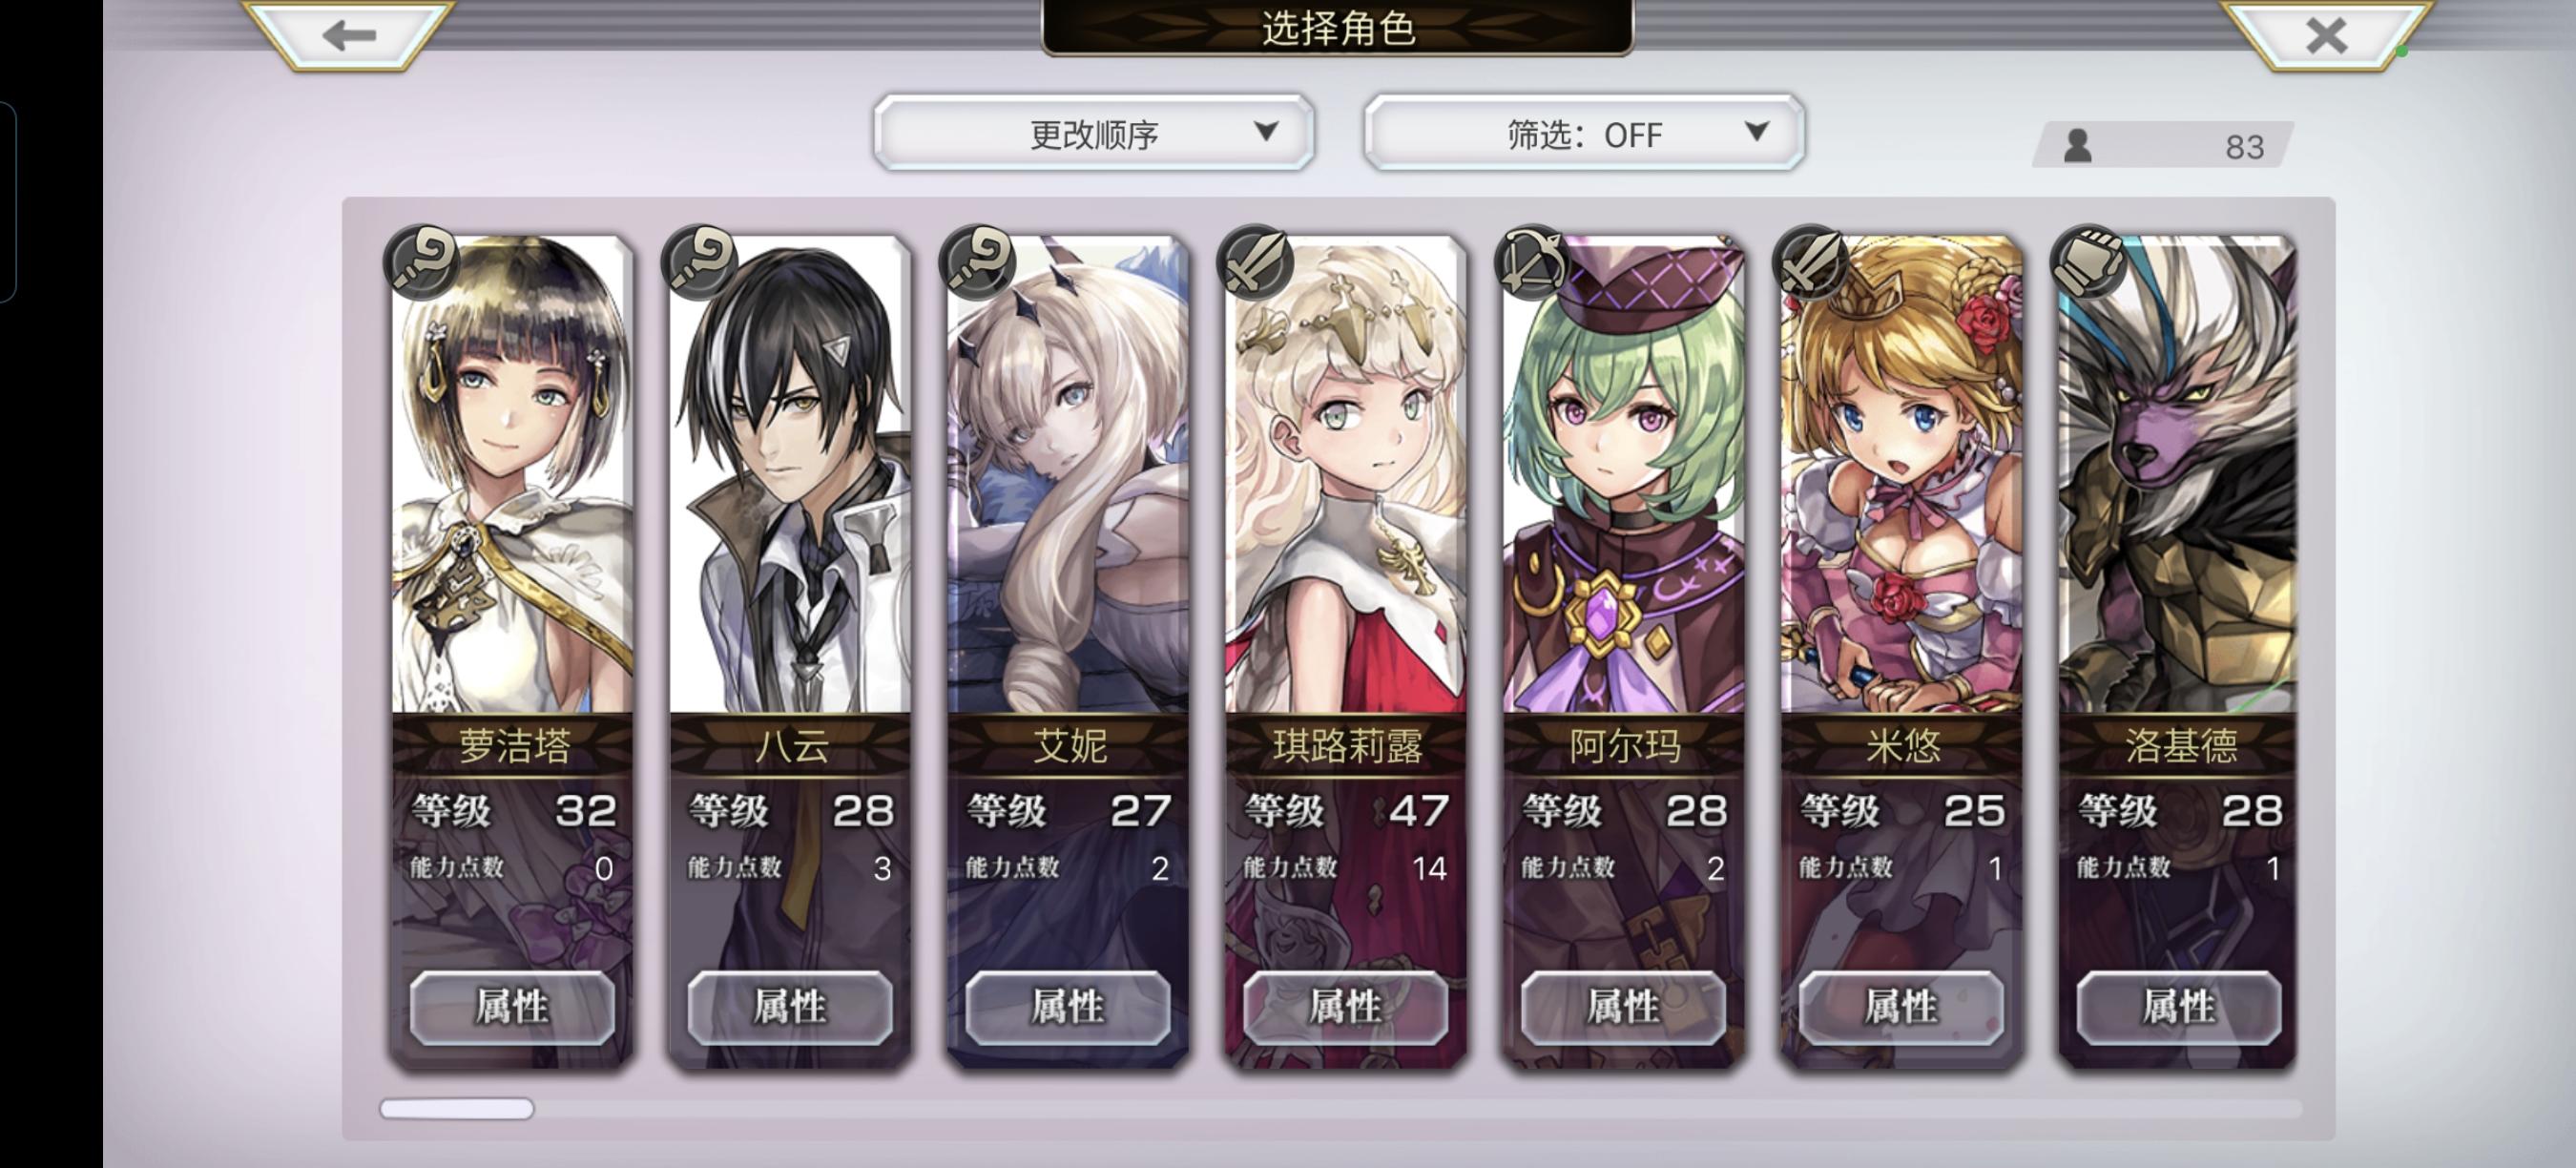View 属性 of 洛基德
The width and height of the screenshot is (2576, 1168).
pyautogui.click(x=2179, y=1006)
